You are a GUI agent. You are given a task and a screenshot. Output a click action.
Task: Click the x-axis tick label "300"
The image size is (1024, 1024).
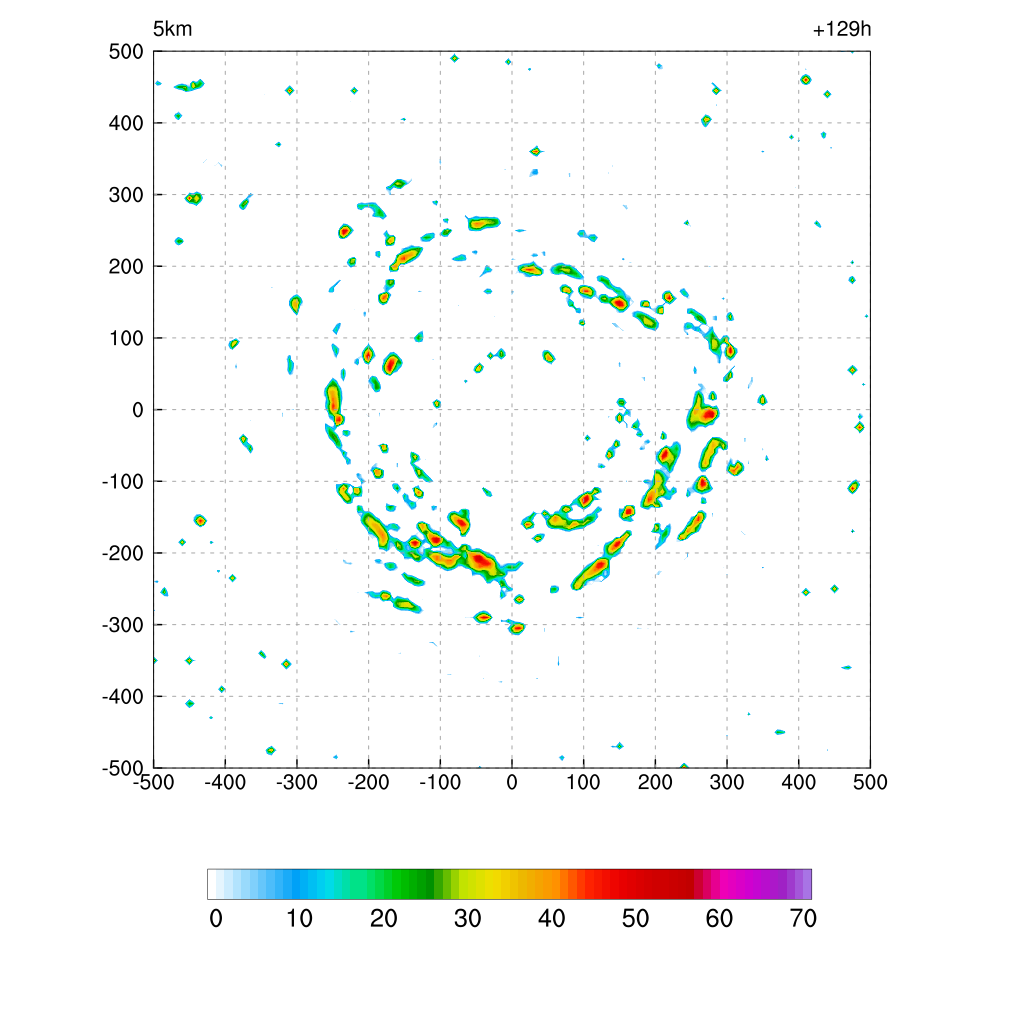tap(727, 782)
